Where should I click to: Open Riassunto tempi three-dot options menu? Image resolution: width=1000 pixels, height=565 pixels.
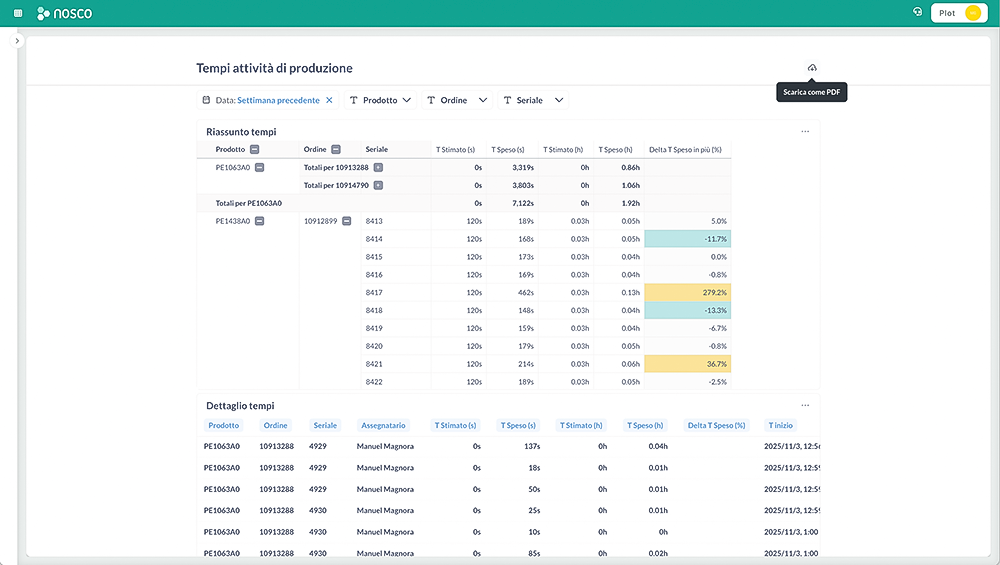tap(805, 132)
